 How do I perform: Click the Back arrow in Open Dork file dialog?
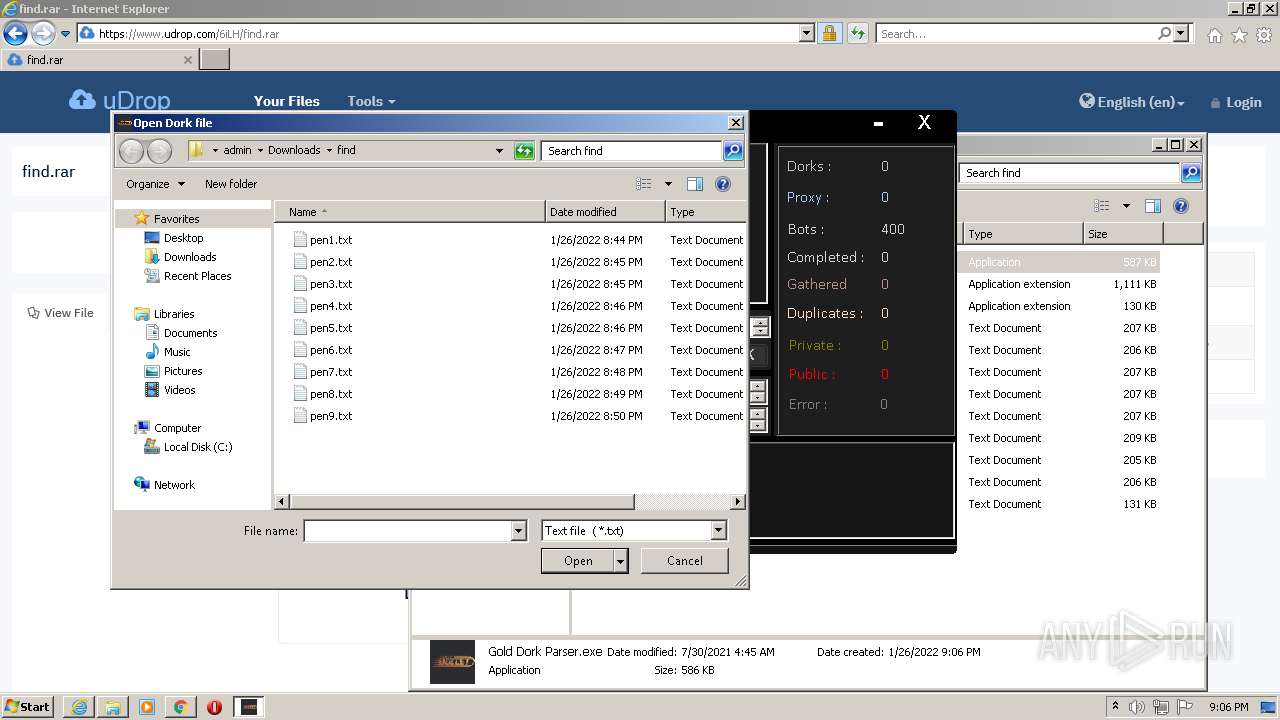click(x=131, y=151)
